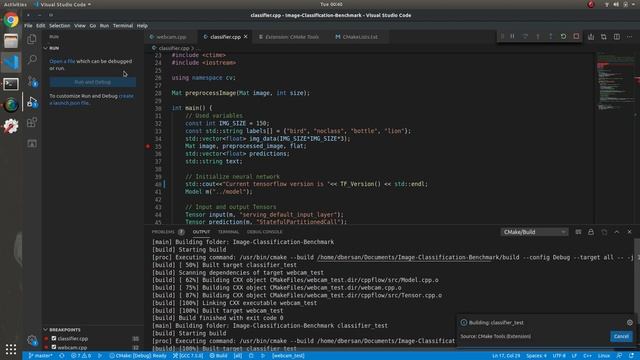
Task: Open Google Chrome from the dock
Action: [11, 20]
